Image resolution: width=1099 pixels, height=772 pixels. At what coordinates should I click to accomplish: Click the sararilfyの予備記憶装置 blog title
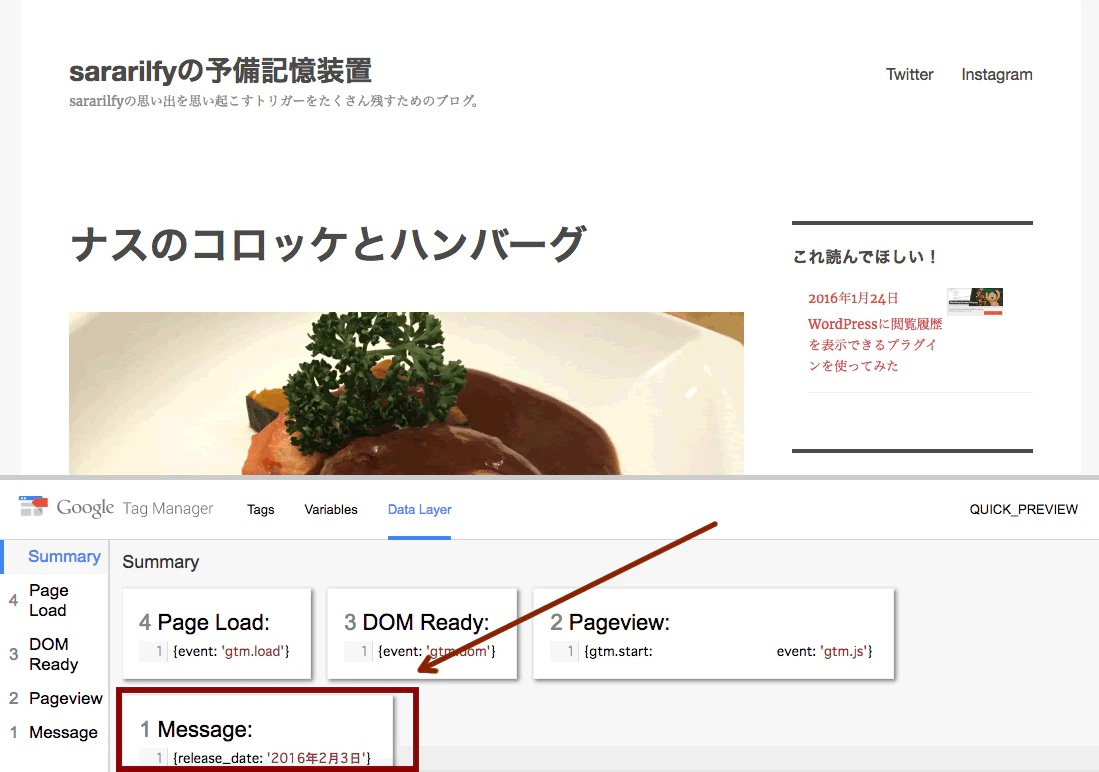click(220, 71)
